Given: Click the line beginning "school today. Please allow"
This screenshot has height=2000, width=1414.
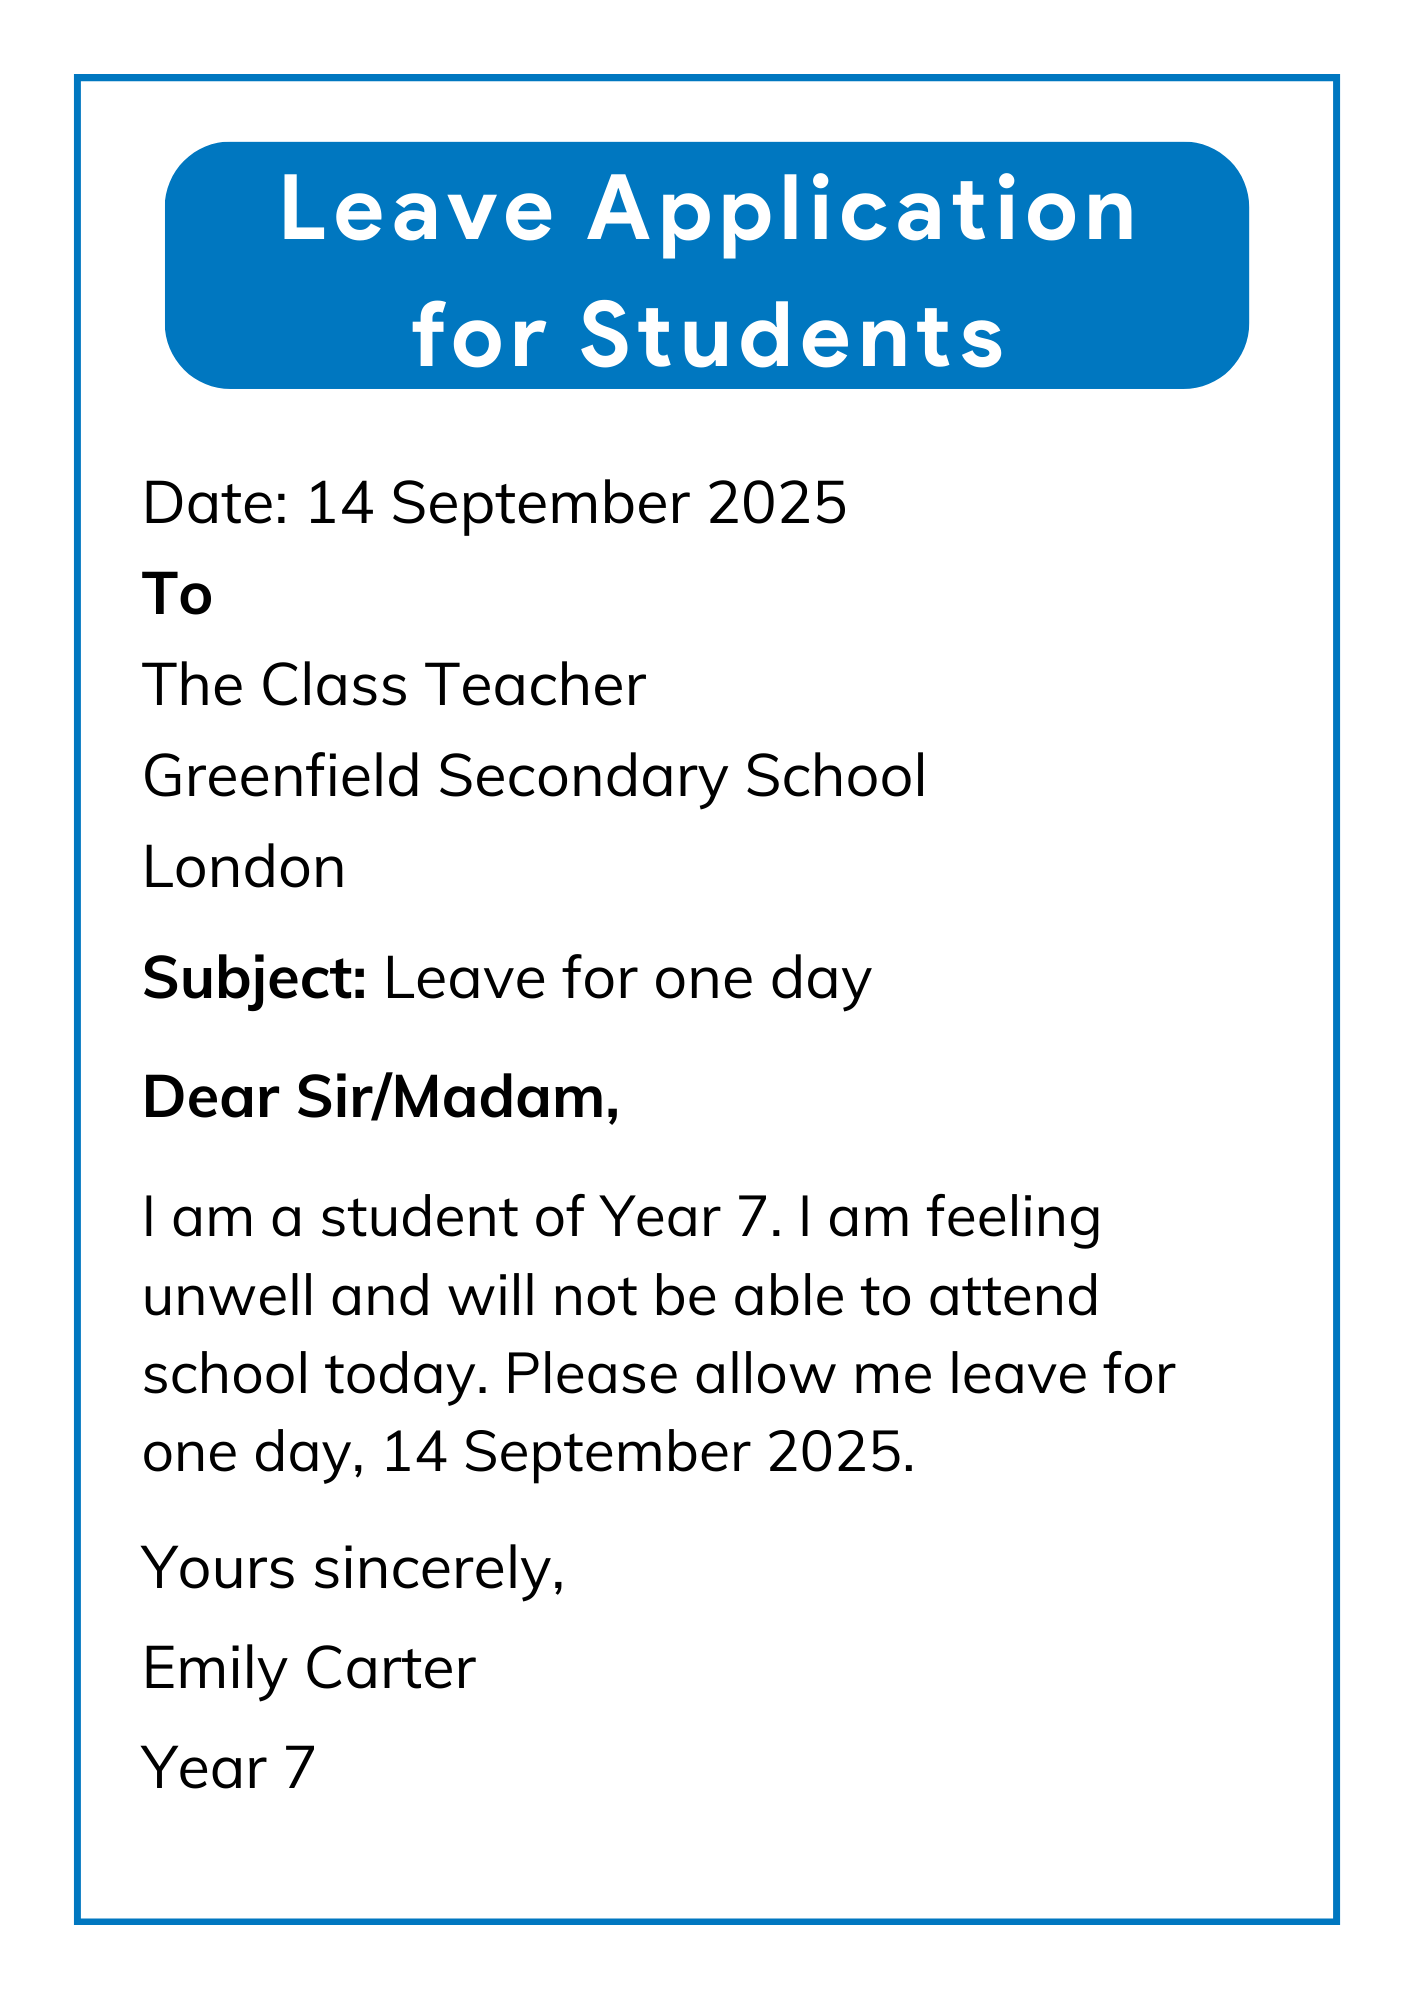Looking at the screenshot, I should 658,1375.
